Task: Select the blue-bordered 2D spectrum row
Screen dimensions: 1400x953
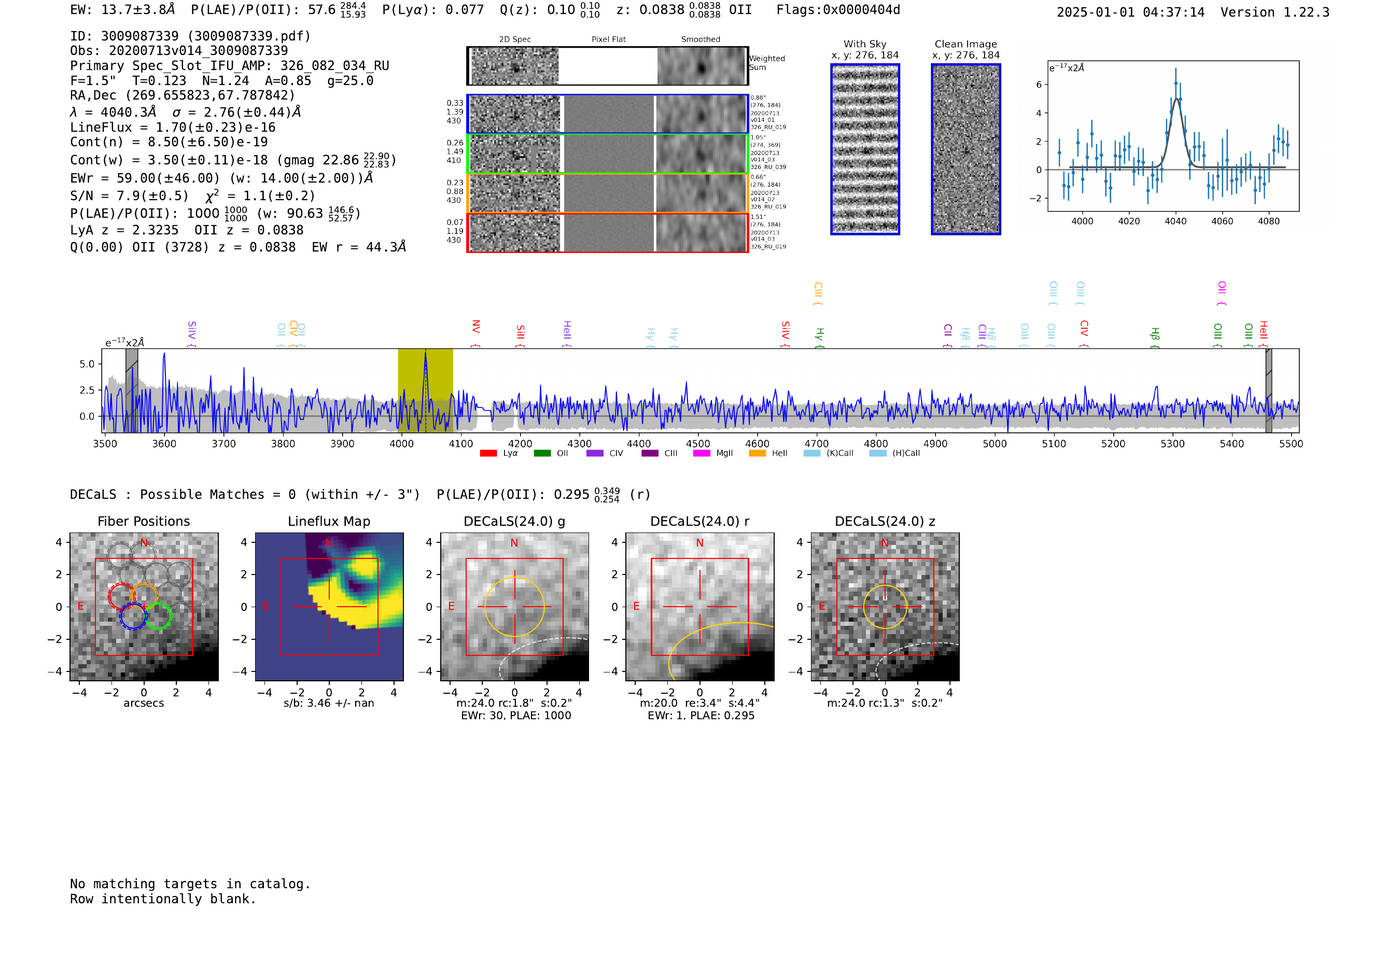Action: 607,114
